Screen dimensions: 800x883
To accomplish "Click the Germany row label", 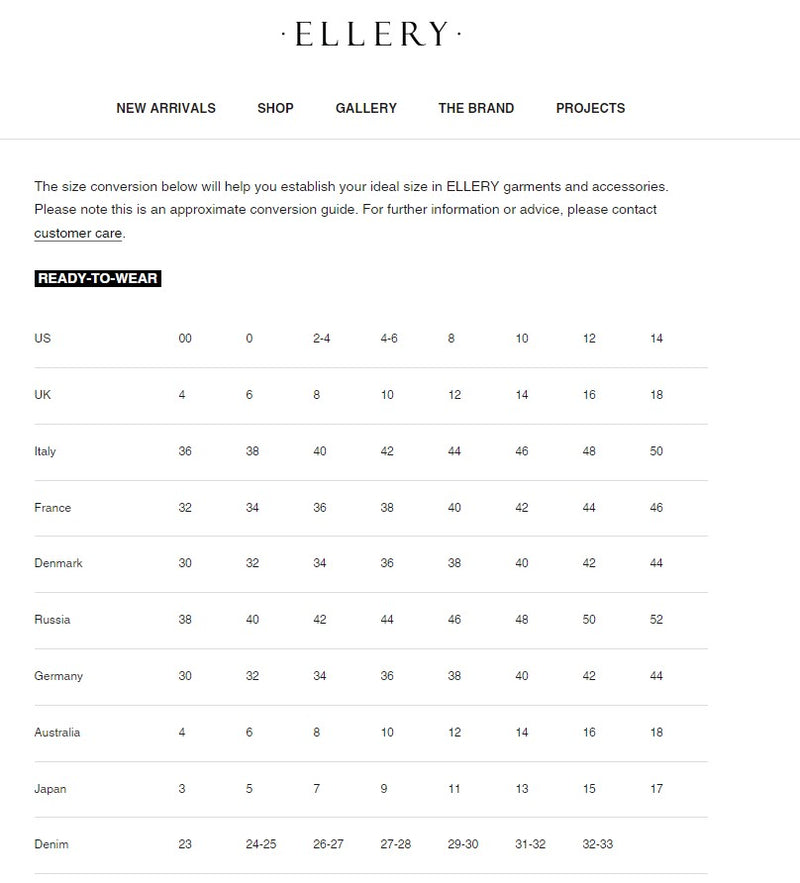I will tap(58, 676).
